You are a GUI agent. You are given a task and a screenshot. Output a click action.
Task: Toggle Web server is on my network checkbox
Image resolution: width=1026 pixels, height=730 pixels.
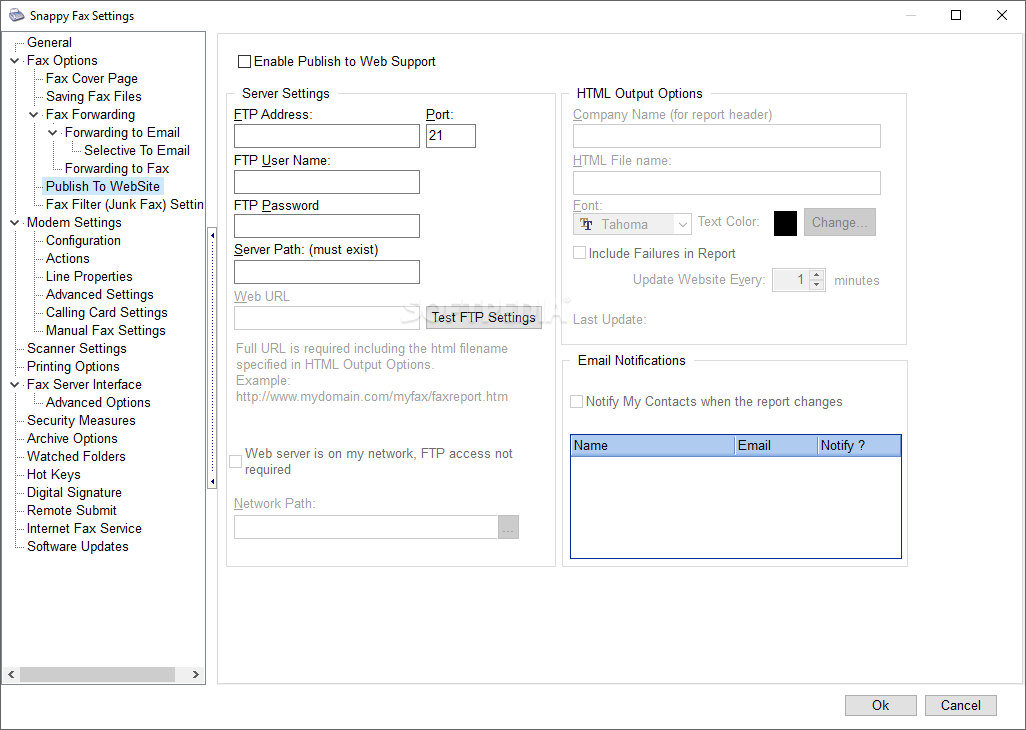pos(236,461)
